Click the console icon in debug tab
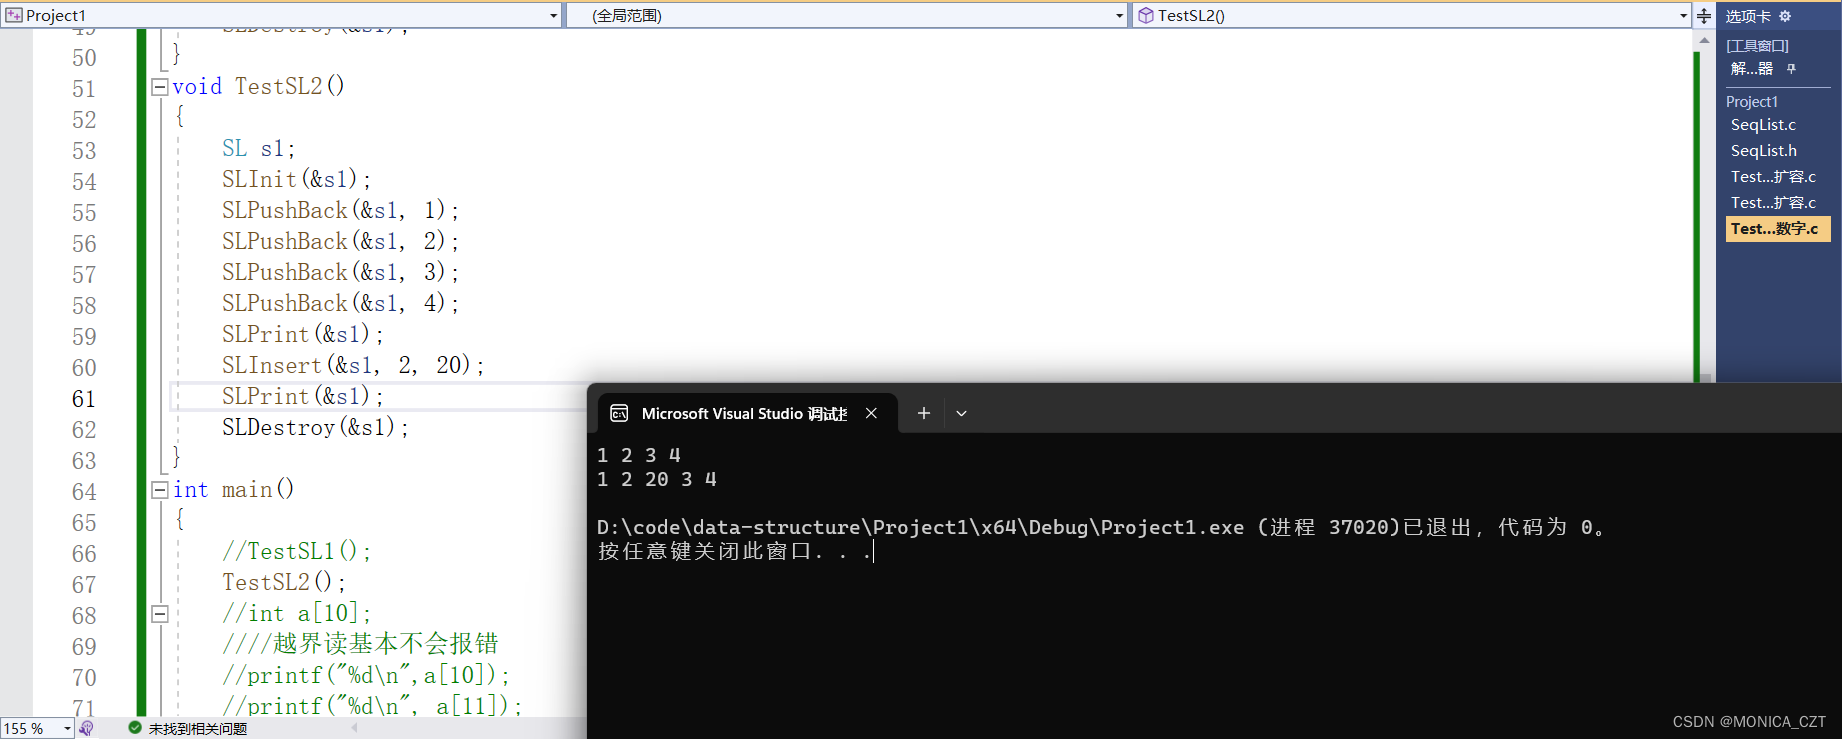1842x739 pixels. [619, 413]
